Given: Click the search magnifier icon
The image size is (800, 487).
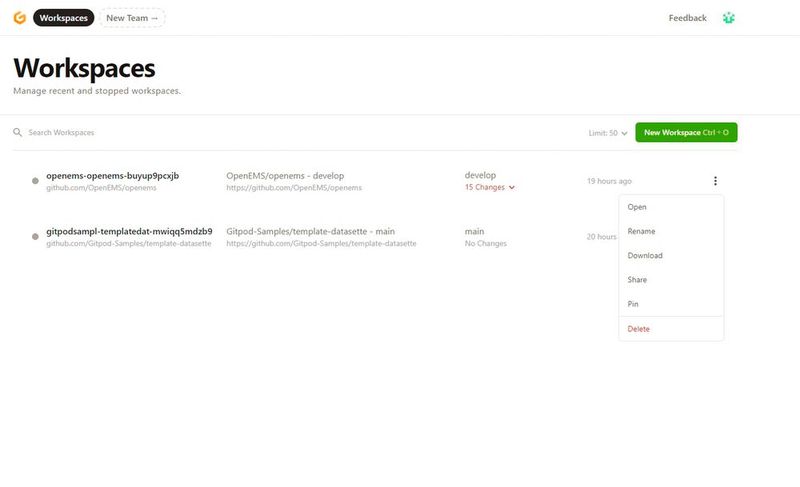Looking at the screenshot, I should tap(17, 133).
